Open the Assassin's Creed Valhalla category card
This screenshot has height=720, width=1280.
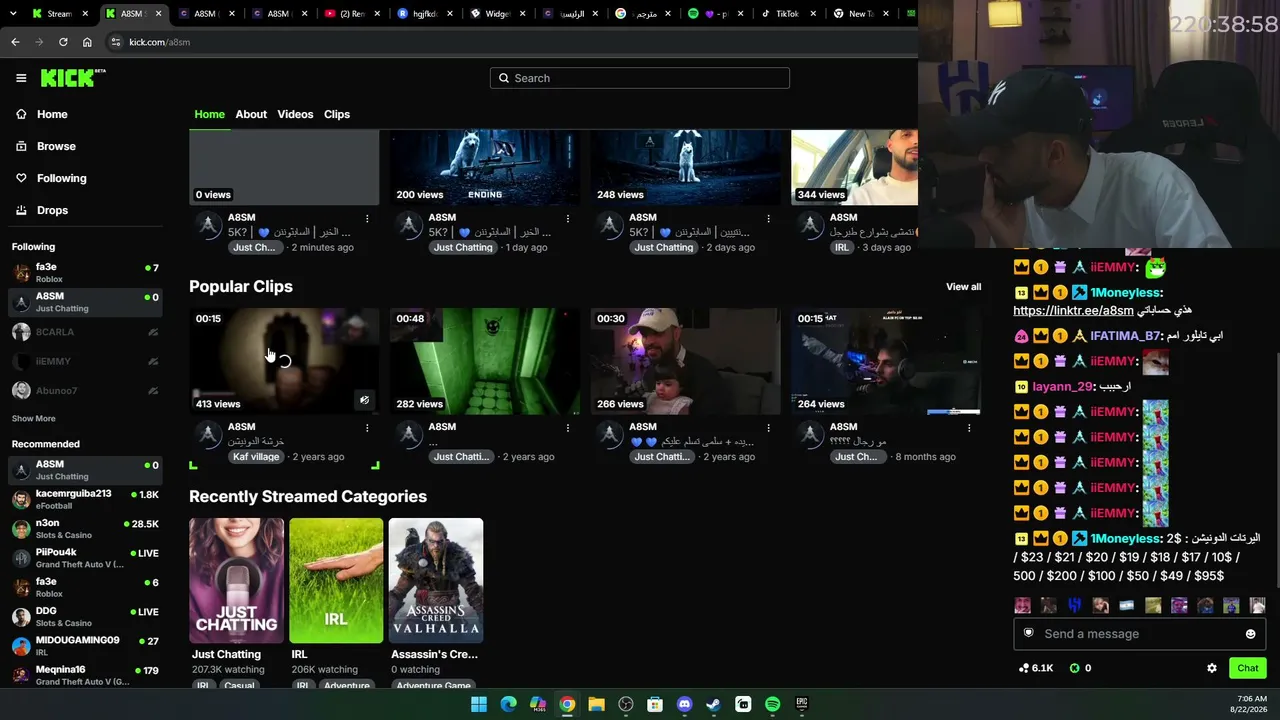tap(436, 580)
